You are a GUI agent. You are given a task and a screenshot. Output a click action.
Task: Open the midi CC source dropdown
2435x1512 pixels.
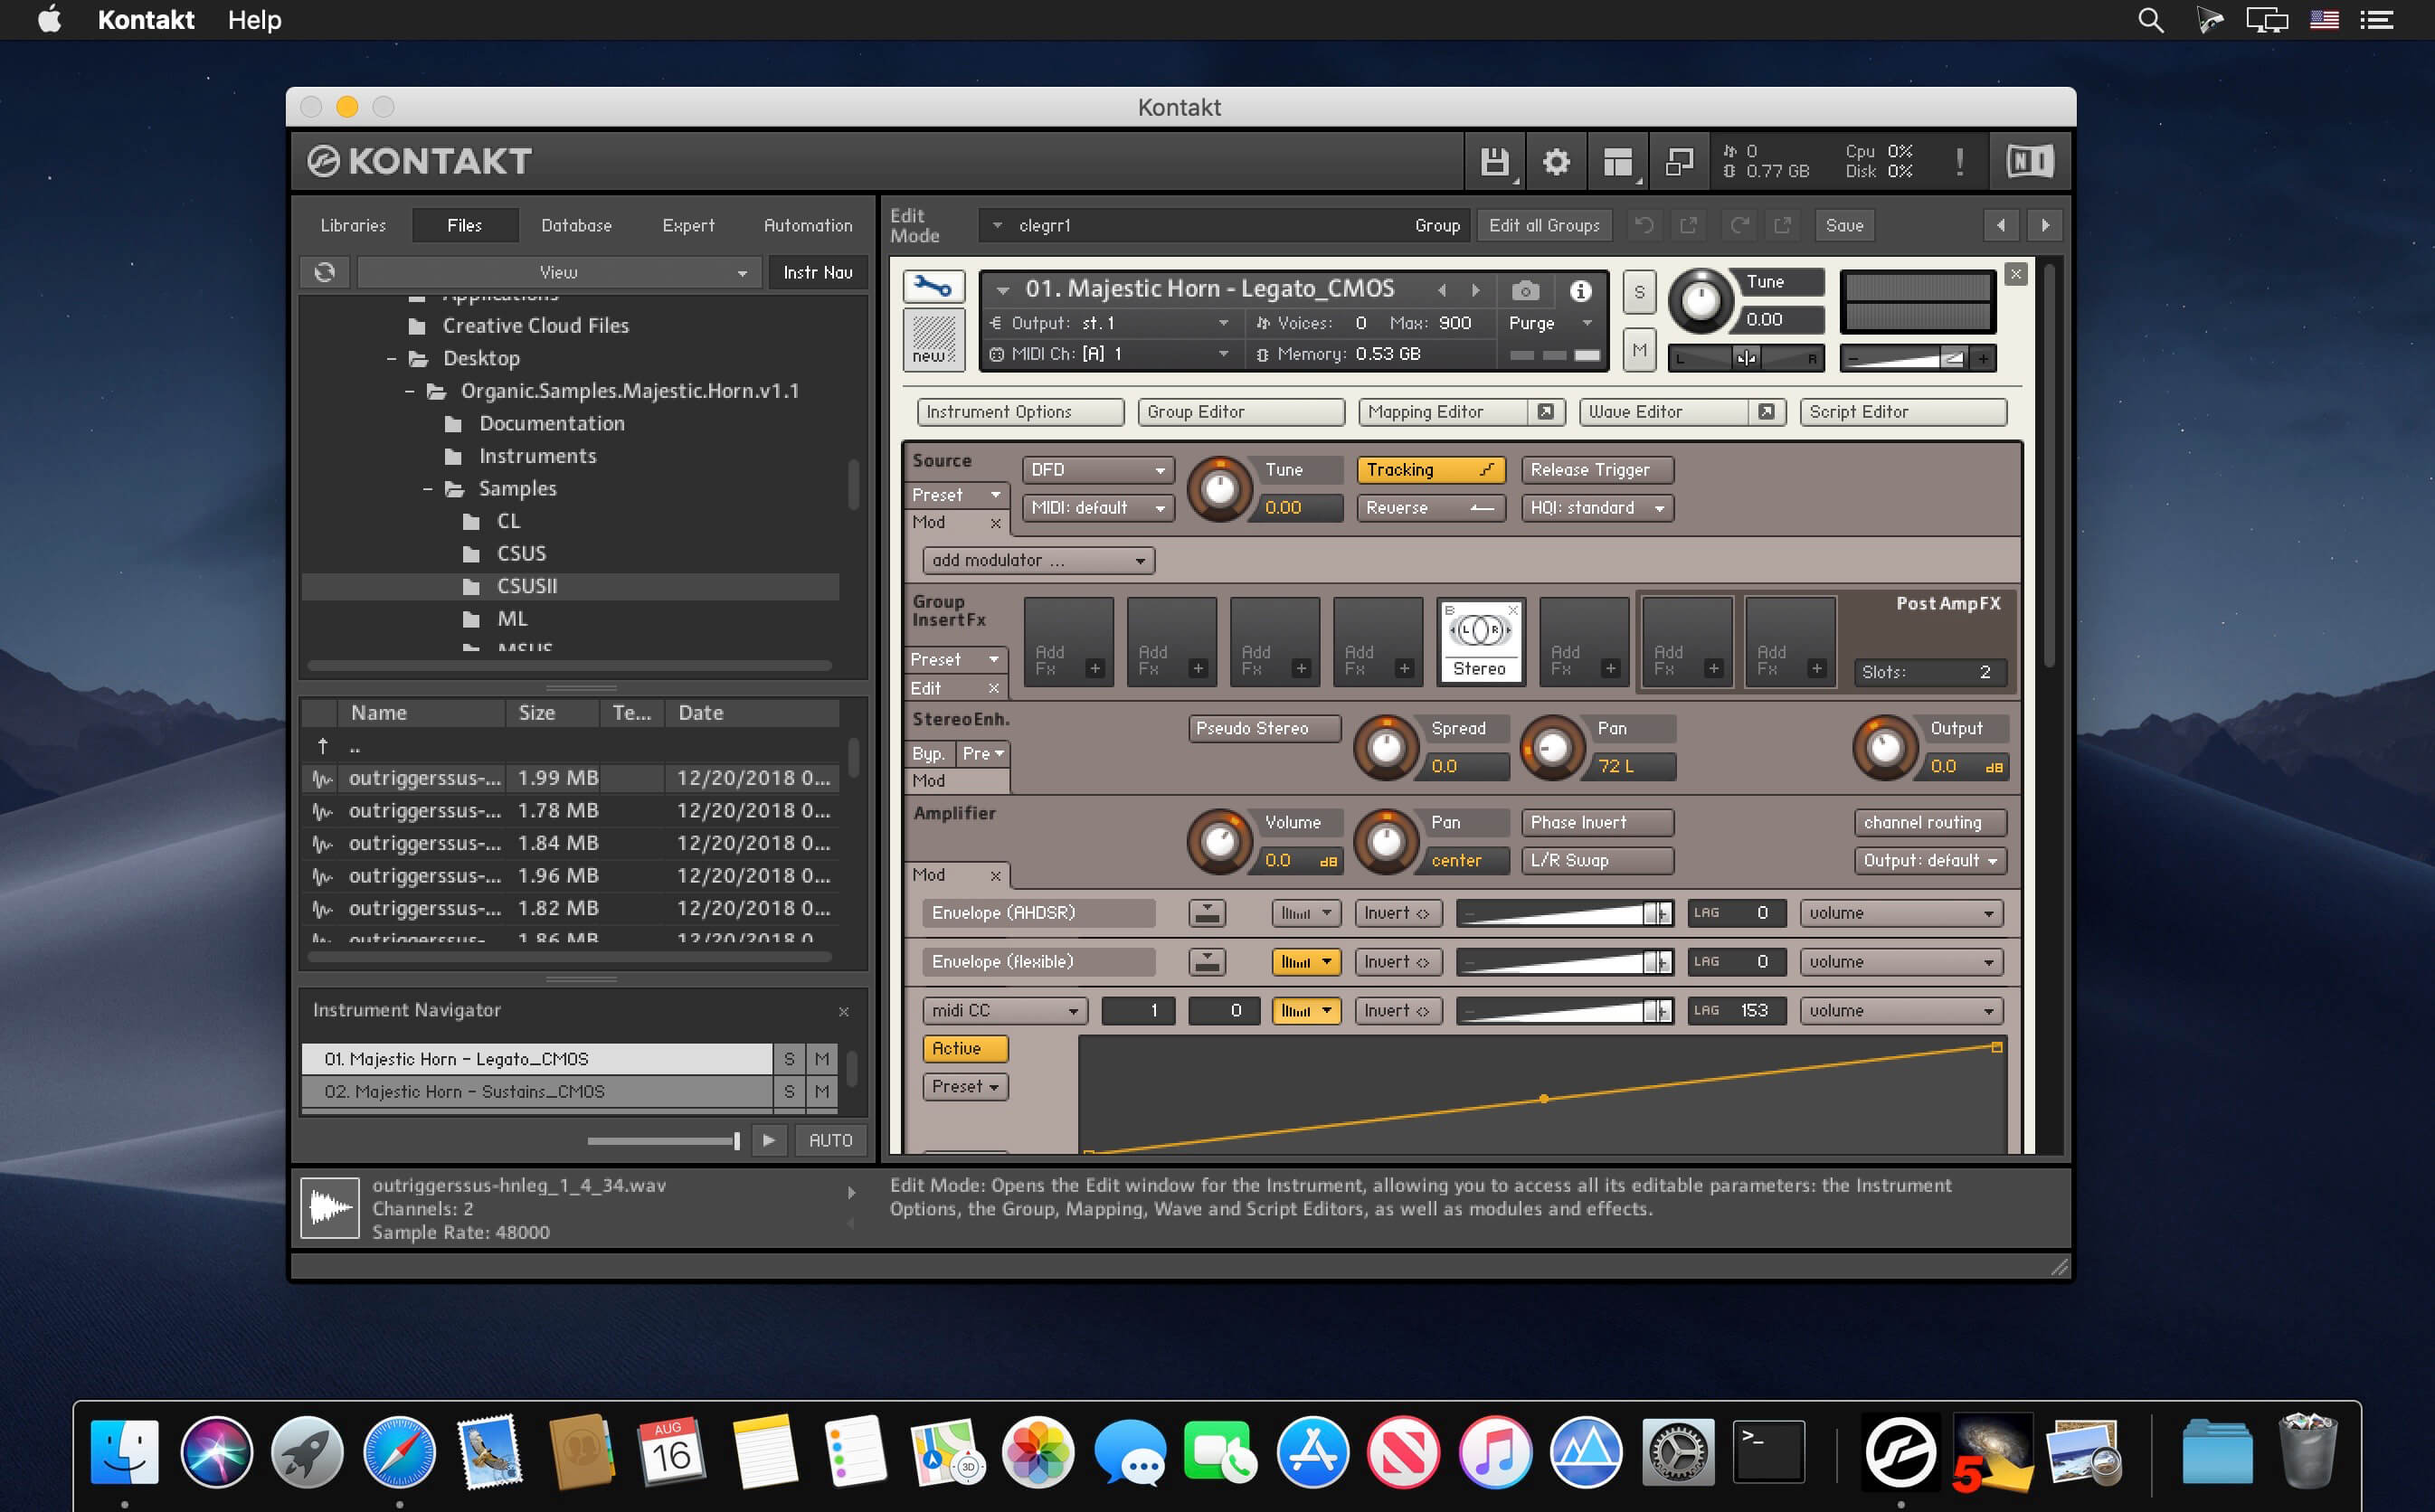[1005, 1010]
